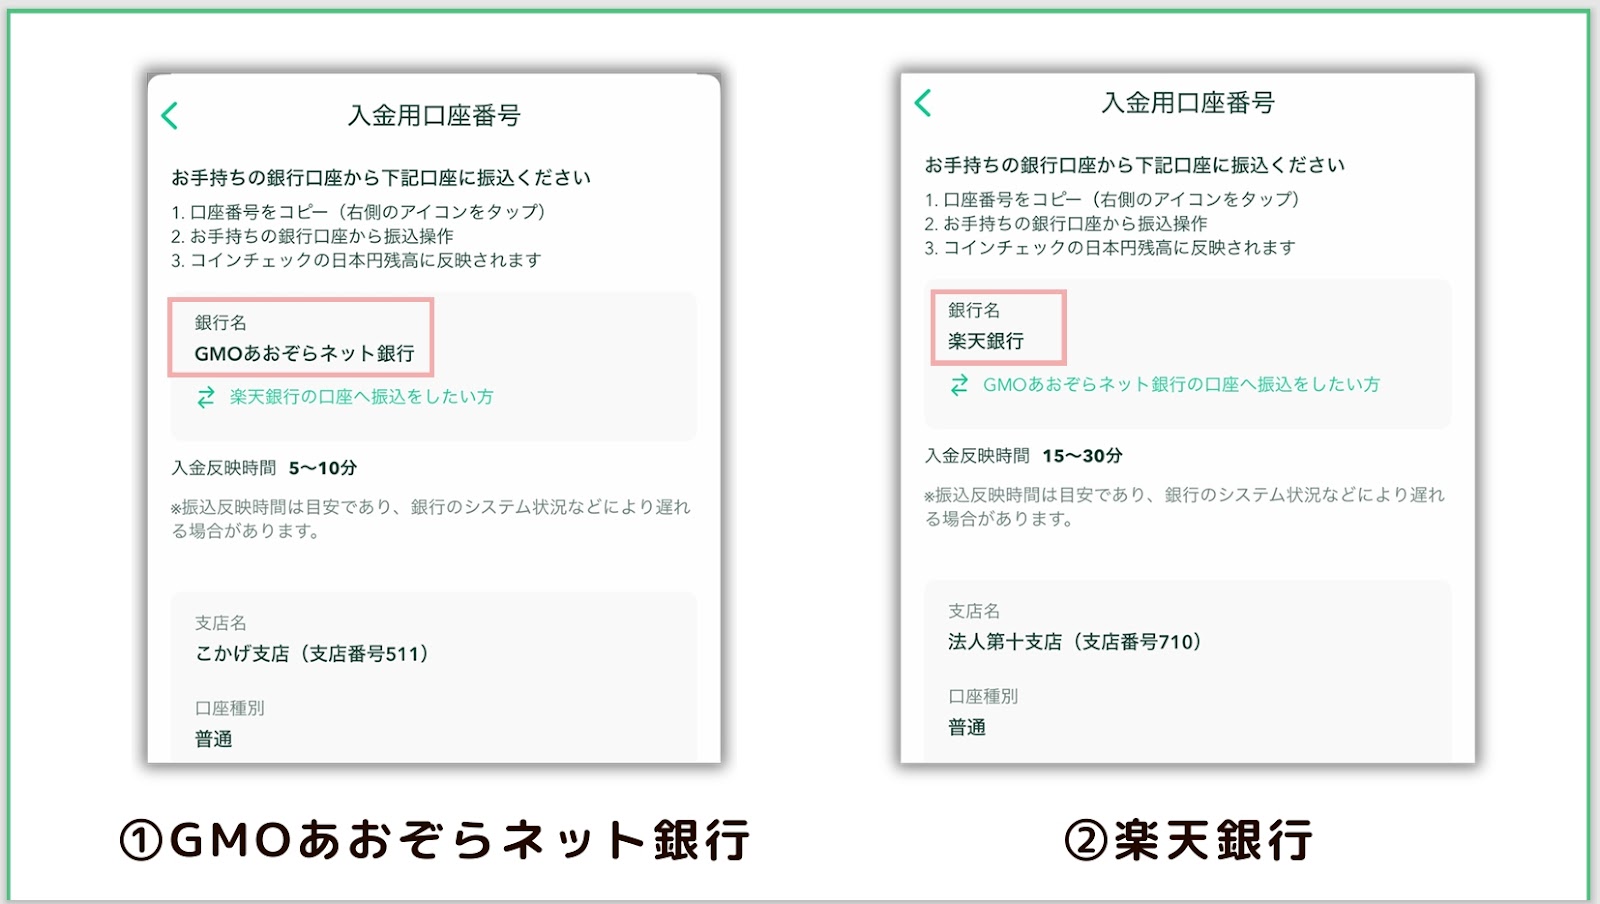This screenshot has width=1600, height=904.
Task: Click swap icon beside 楽天銀行の口座へ振込 link
Action: 206,397
